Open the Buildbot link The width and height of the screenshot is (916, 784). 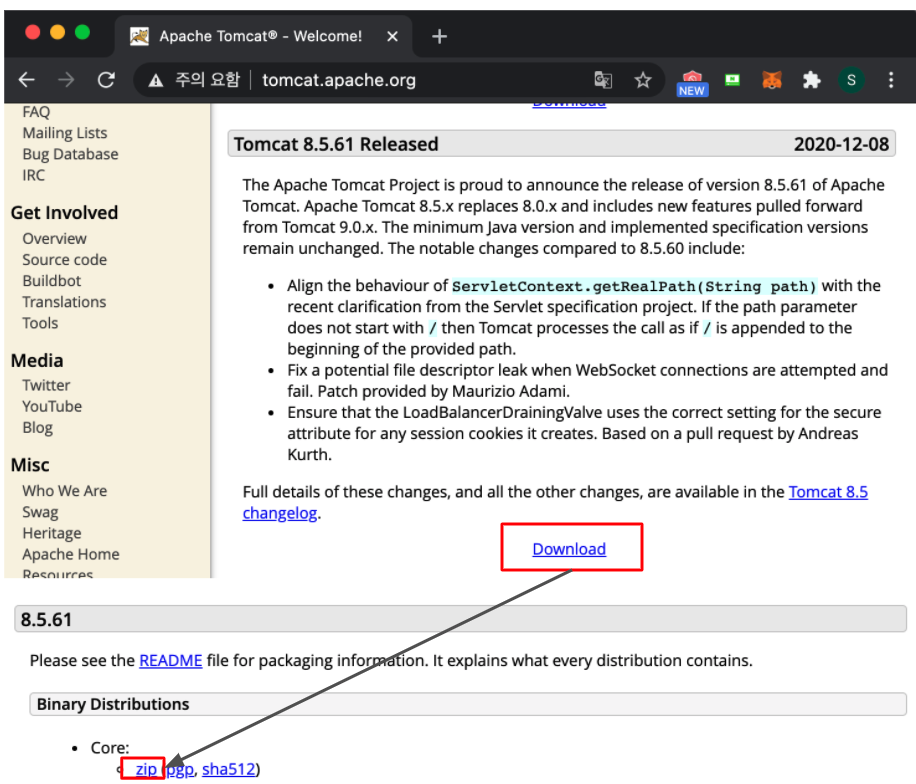[51, 281]
